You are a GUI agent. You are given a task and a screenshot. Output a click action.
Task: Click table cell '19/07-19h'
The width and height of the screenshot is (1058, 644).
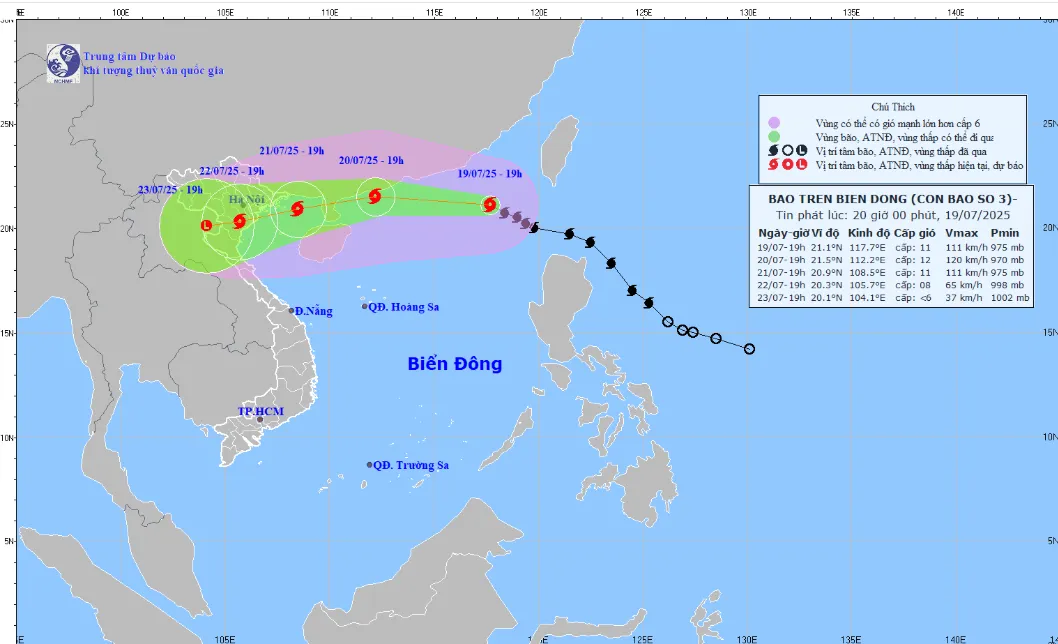coord(781,248)
